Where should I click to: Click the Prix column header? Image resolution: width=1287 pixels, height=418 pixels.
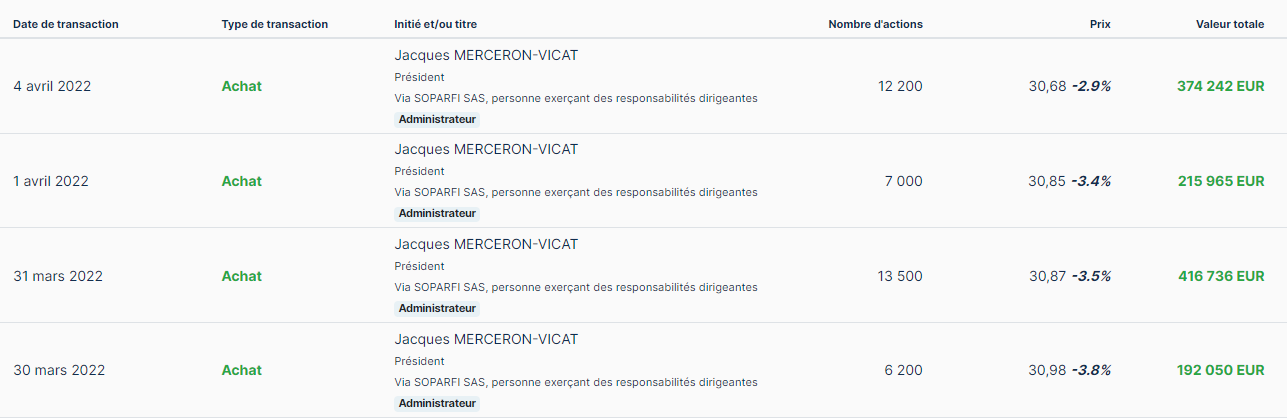pos(1100,24)
